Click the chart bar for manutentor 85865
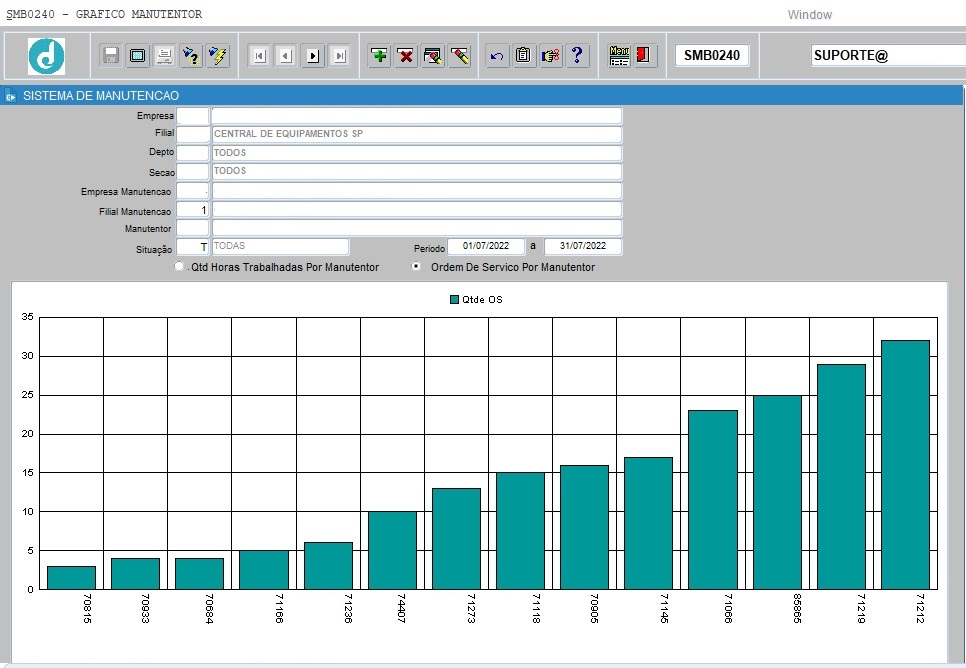The image size is (966, 668). pyautogui.click(x=777, y=492)
